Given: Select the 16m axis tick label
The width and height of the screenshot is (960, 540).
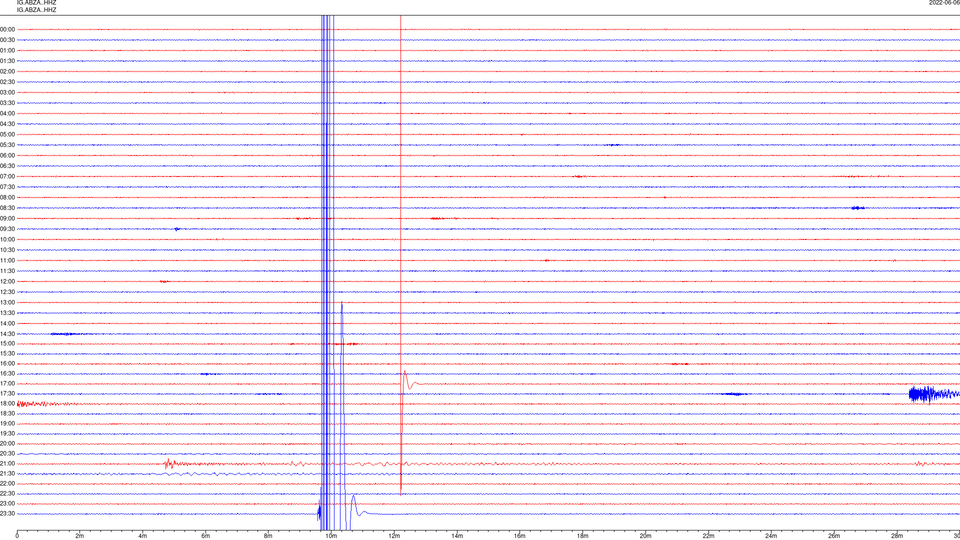Looking at the screenshot, I should point(519,536).
